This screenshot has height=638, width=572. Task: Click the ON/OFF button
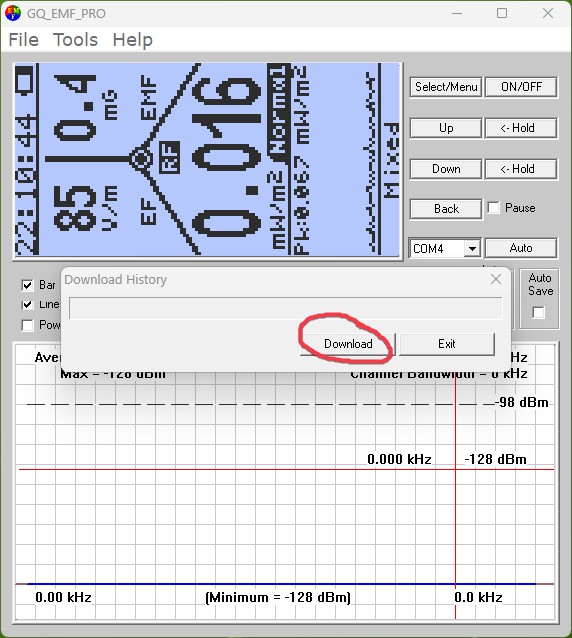[521, 87]
